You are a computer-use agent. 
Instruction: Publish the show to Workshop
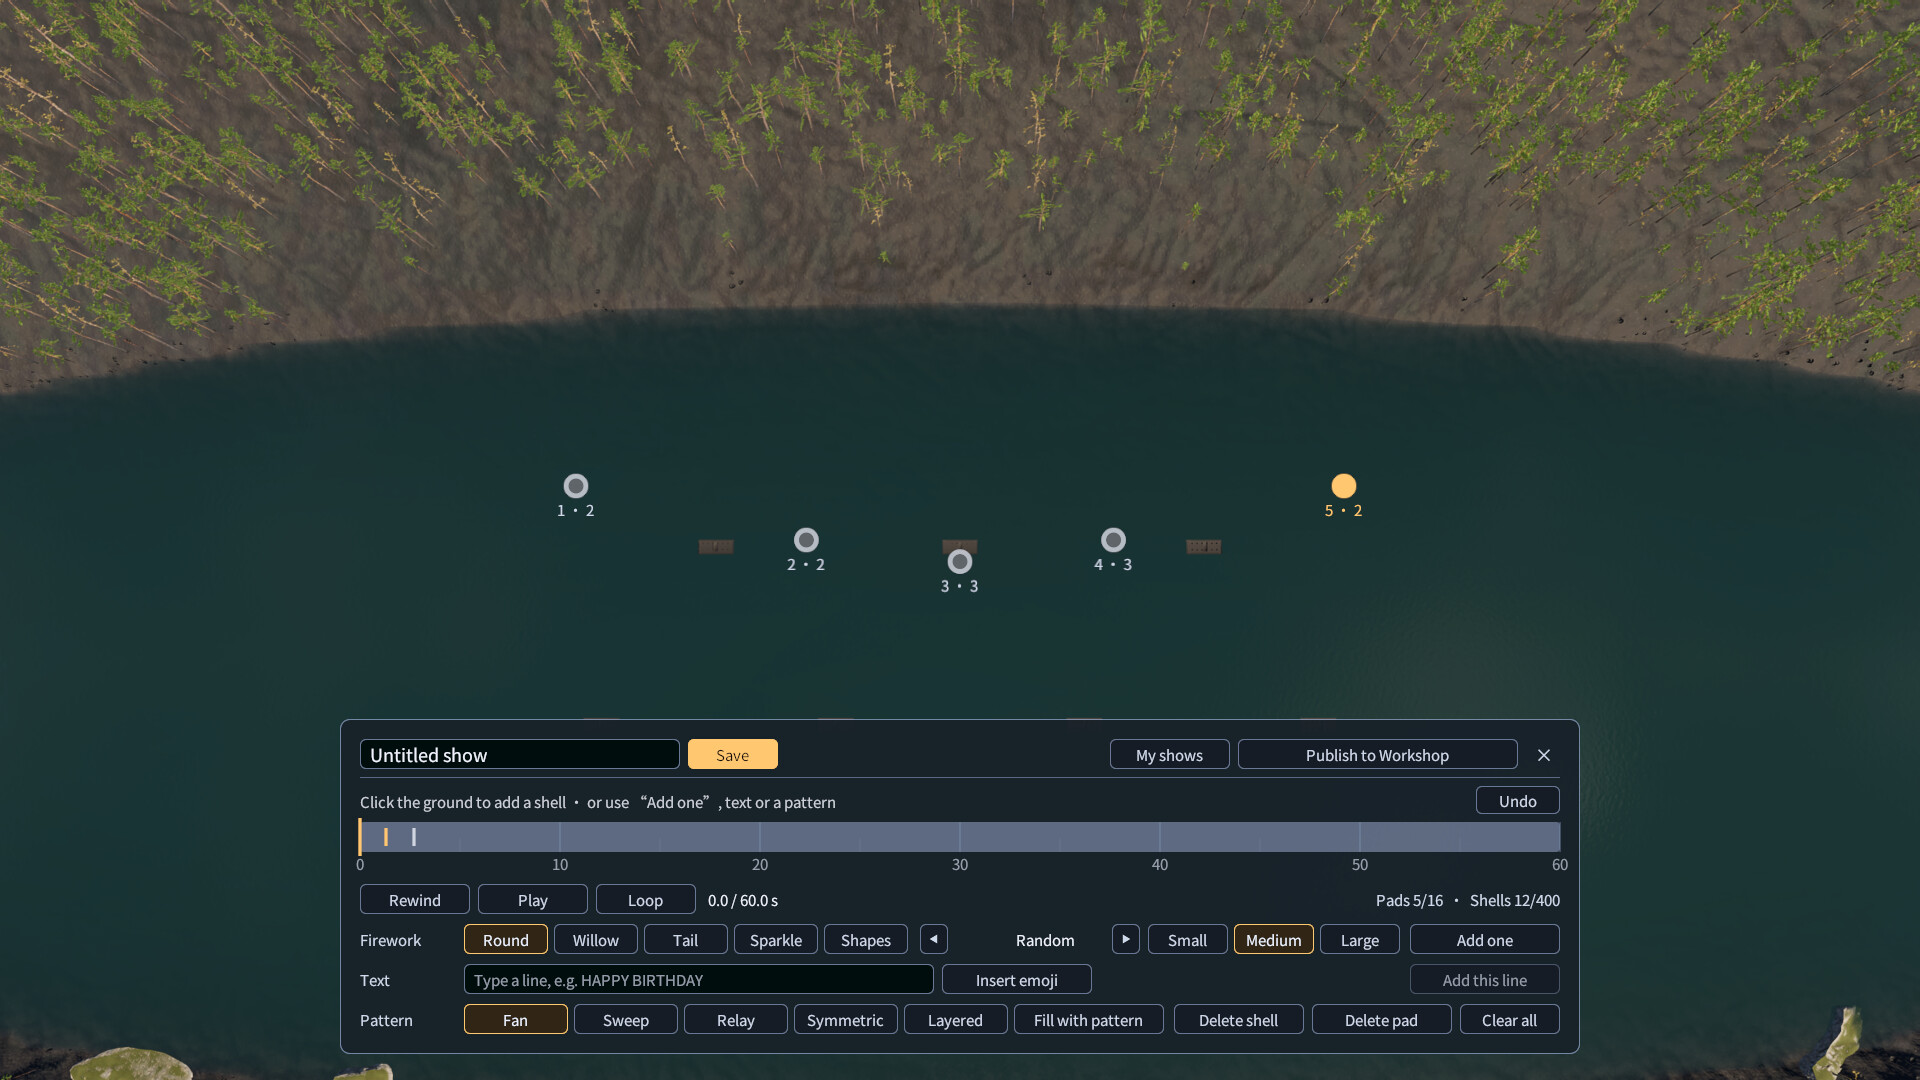tap(1378, 754)
